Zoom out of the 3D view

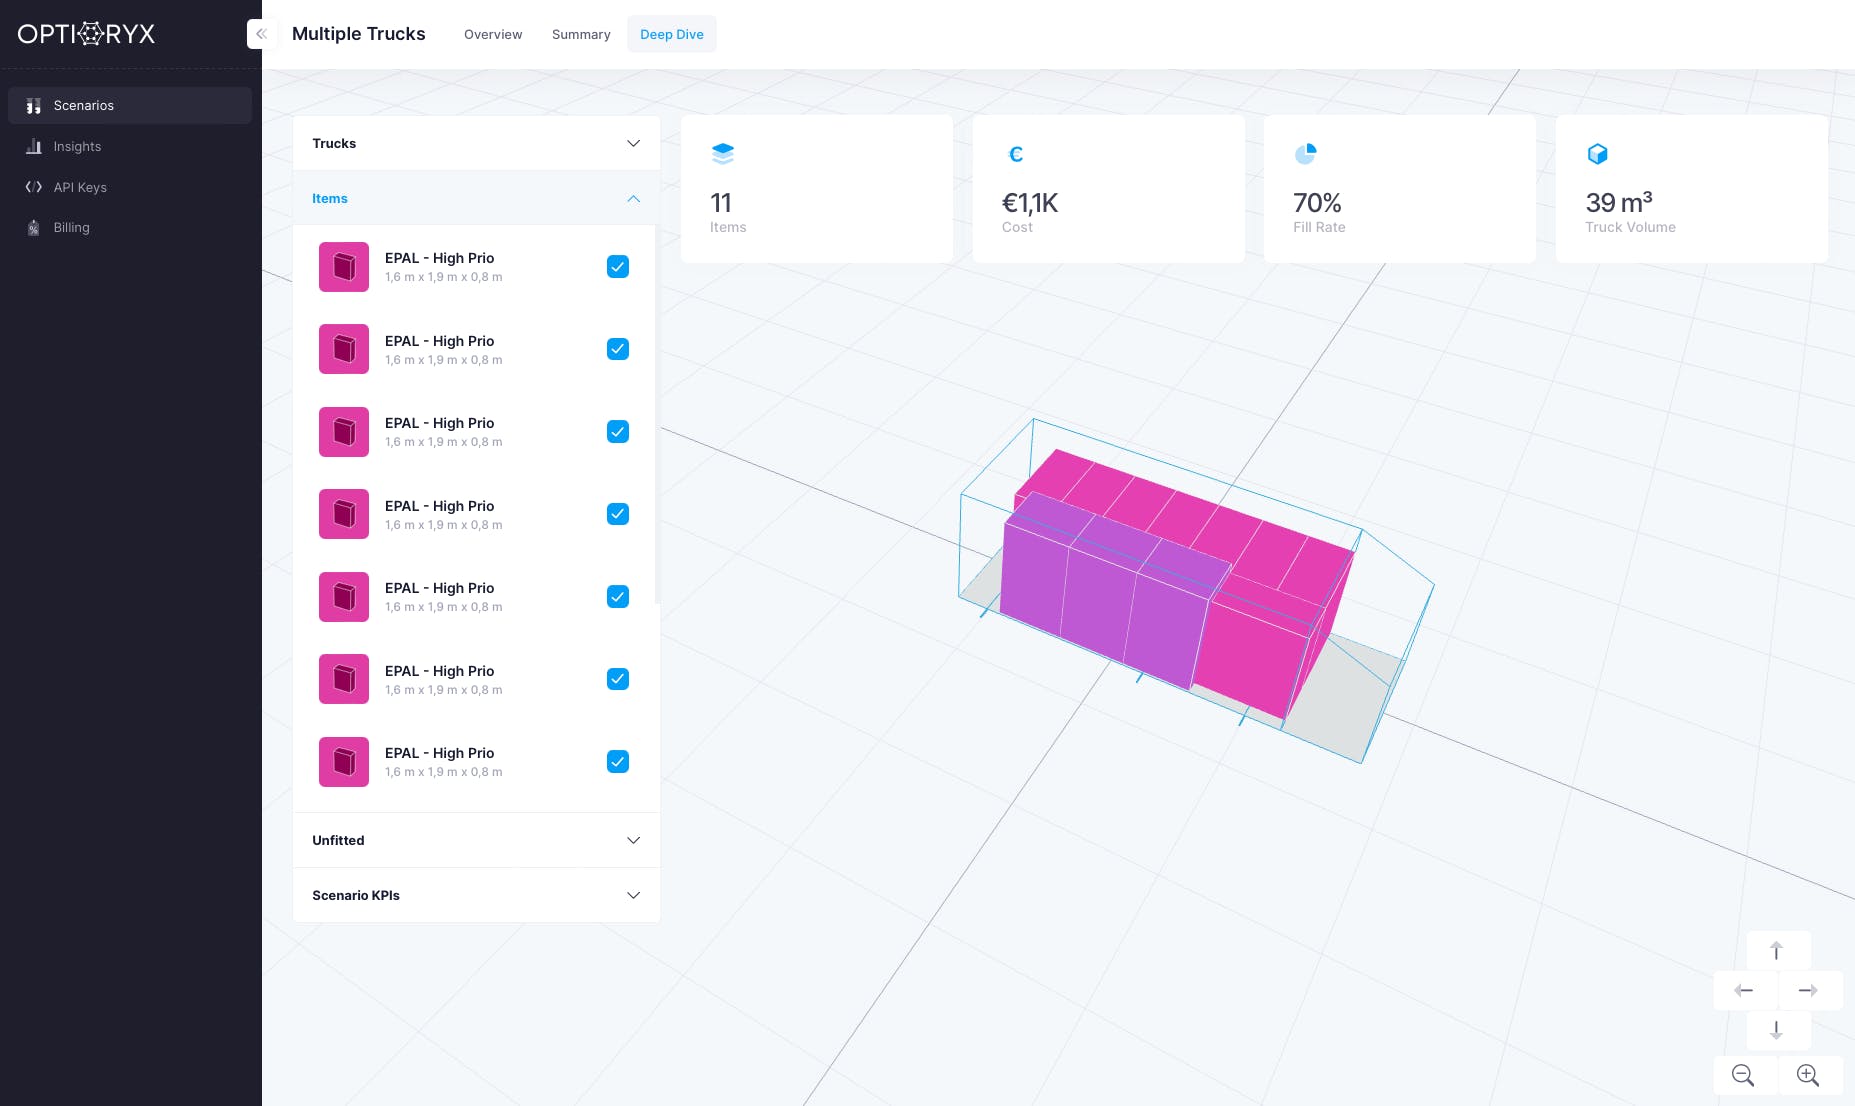pyautogui.click(x=1743, y=1075)
